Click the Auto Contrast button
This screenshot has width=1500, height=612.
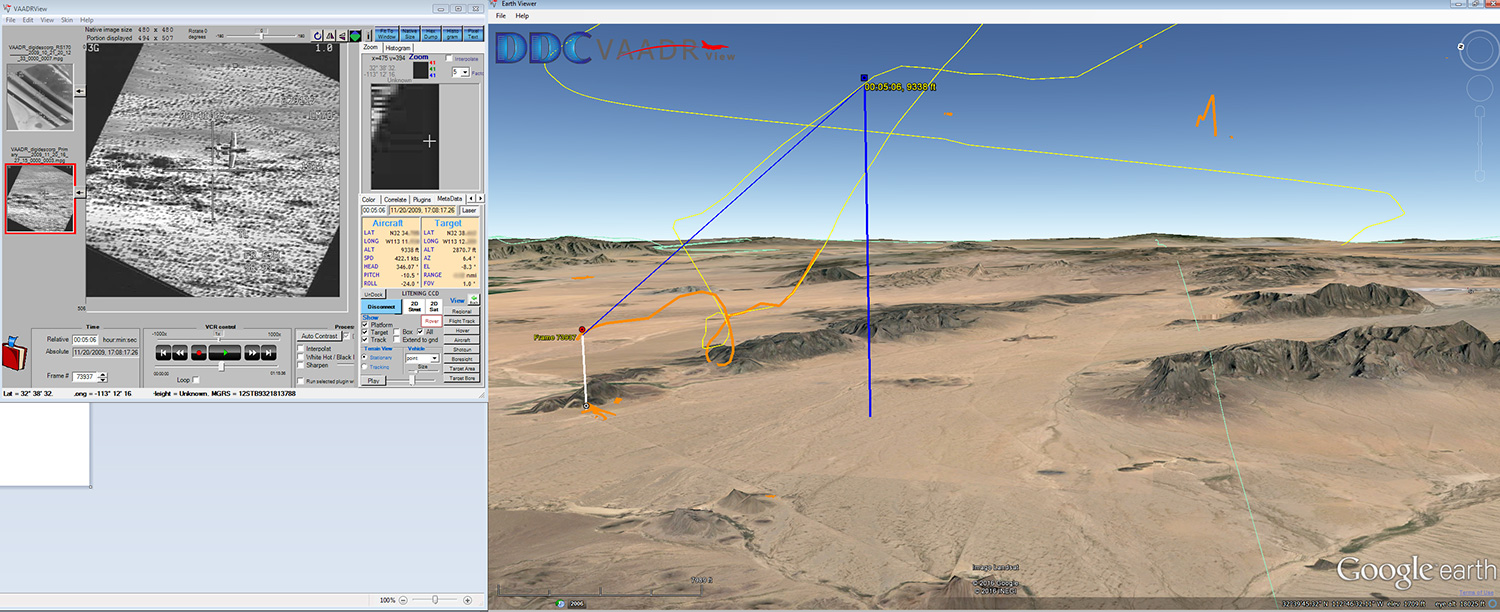(x=318, y=336)
